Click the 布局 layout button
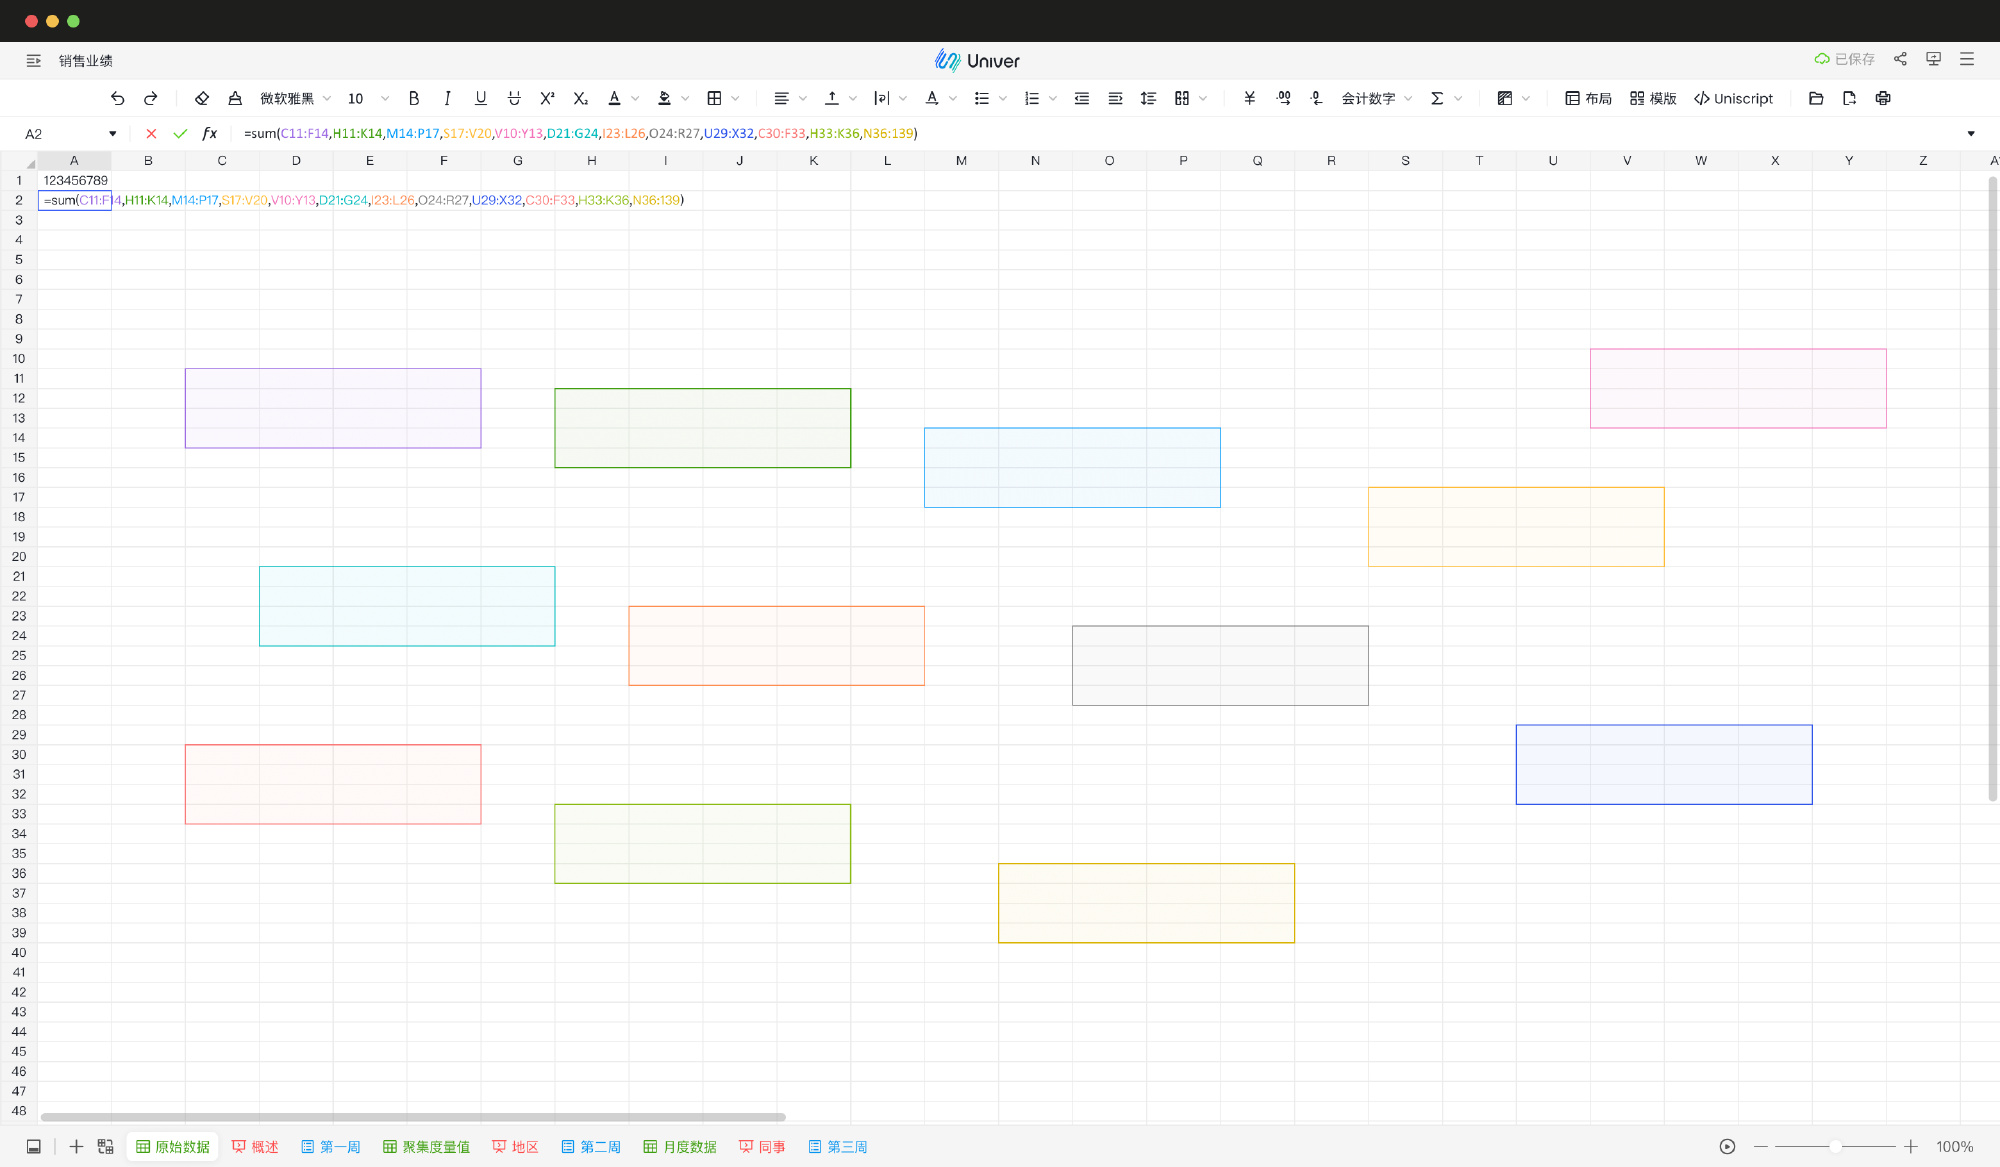2000x1167 pixels. click(x=1588, y=98)
